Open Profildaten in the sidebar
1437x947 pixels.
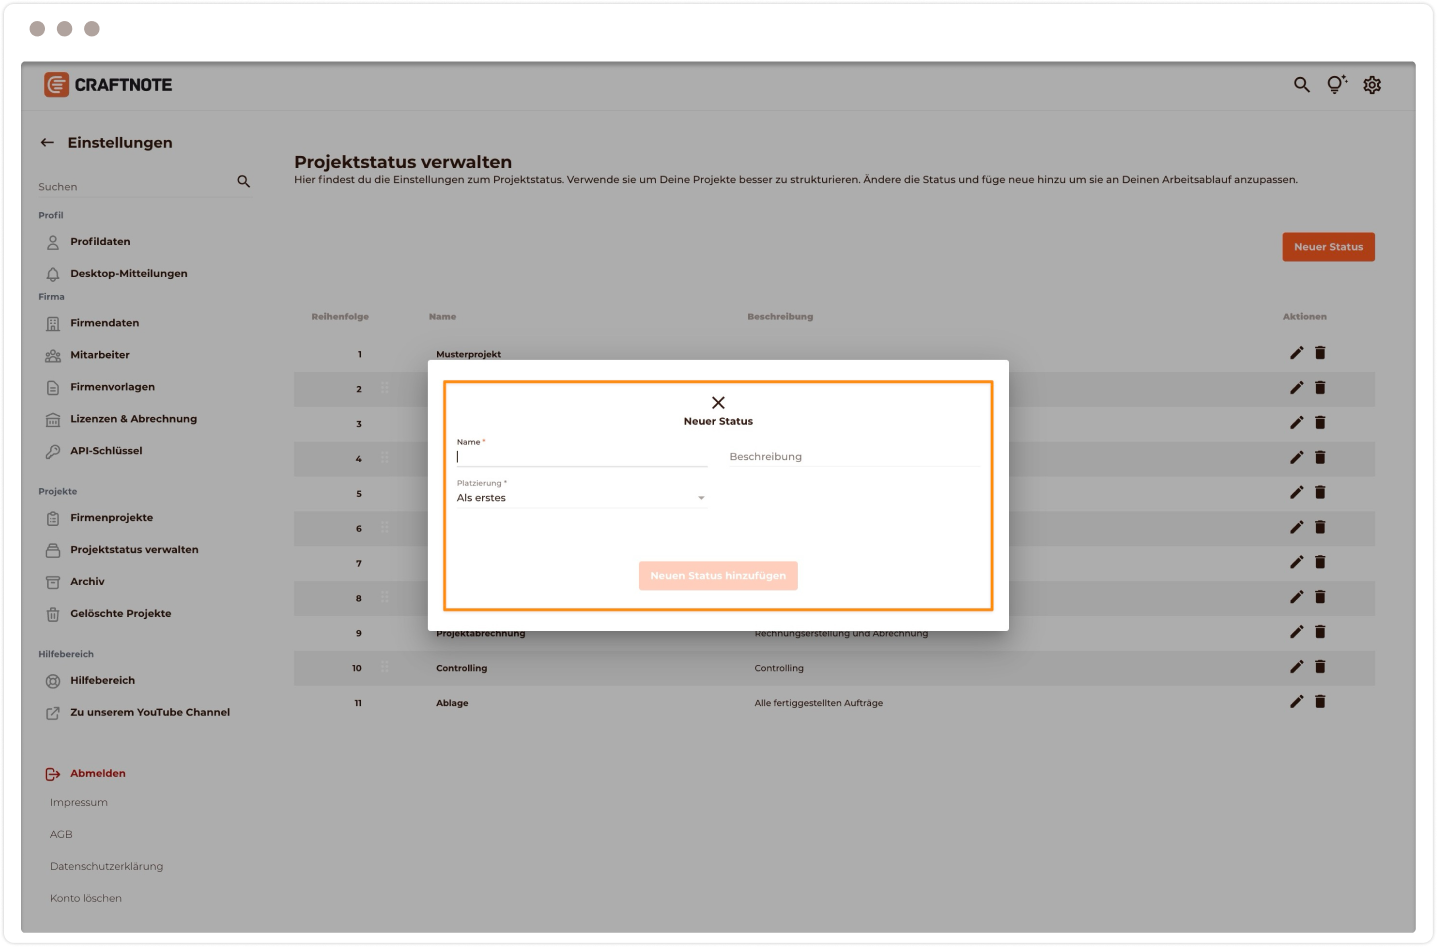pos(100,242)
